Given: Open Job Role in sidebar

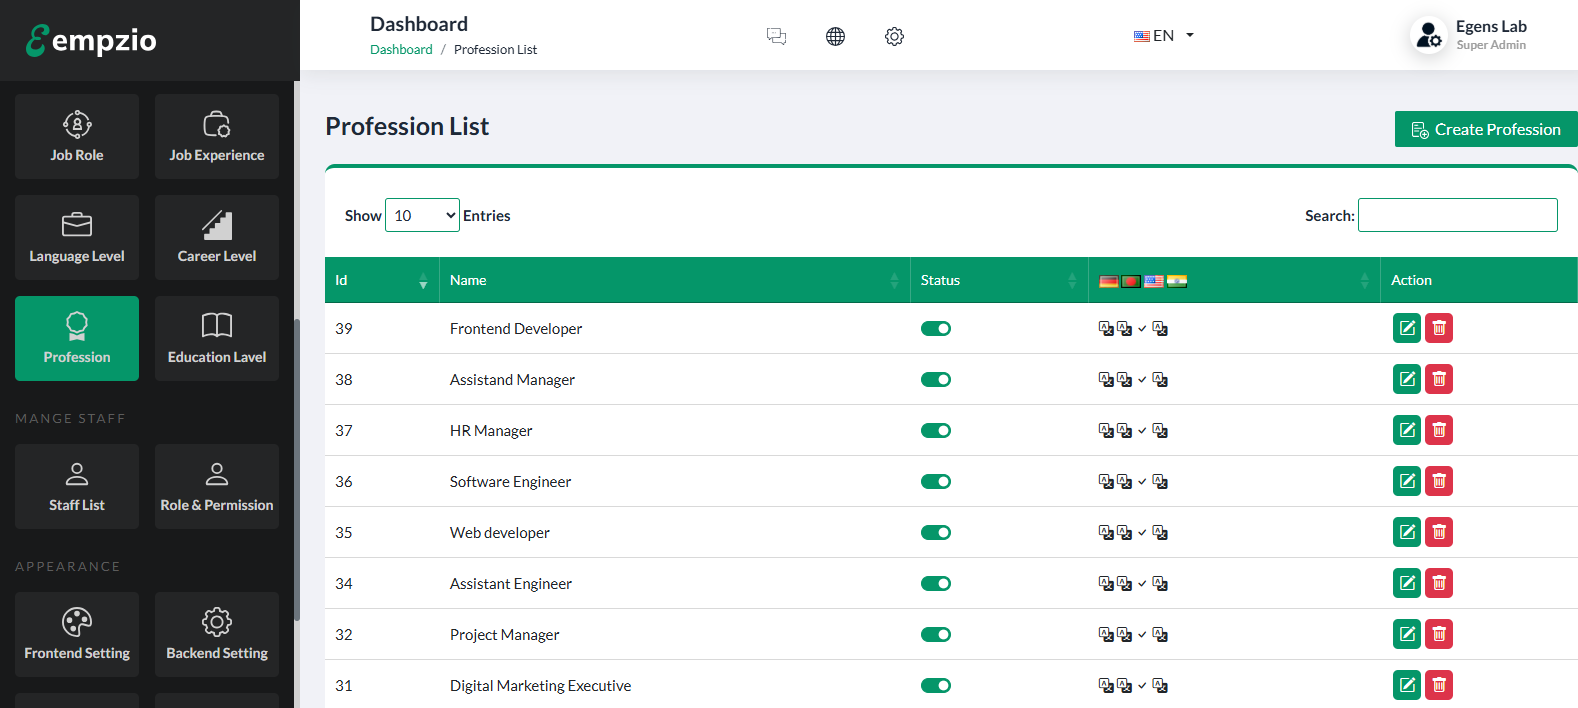Looking at the screenshot, I should [77, 136].
